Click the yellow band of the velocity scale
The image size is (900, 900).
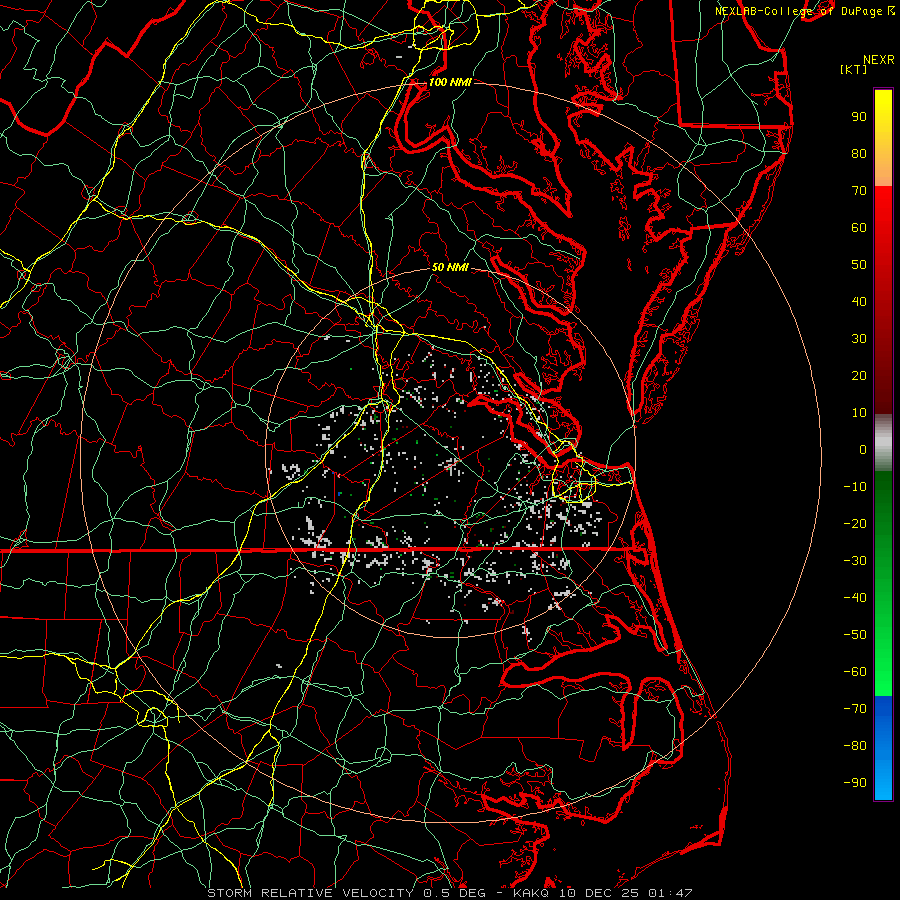point(883,138)
